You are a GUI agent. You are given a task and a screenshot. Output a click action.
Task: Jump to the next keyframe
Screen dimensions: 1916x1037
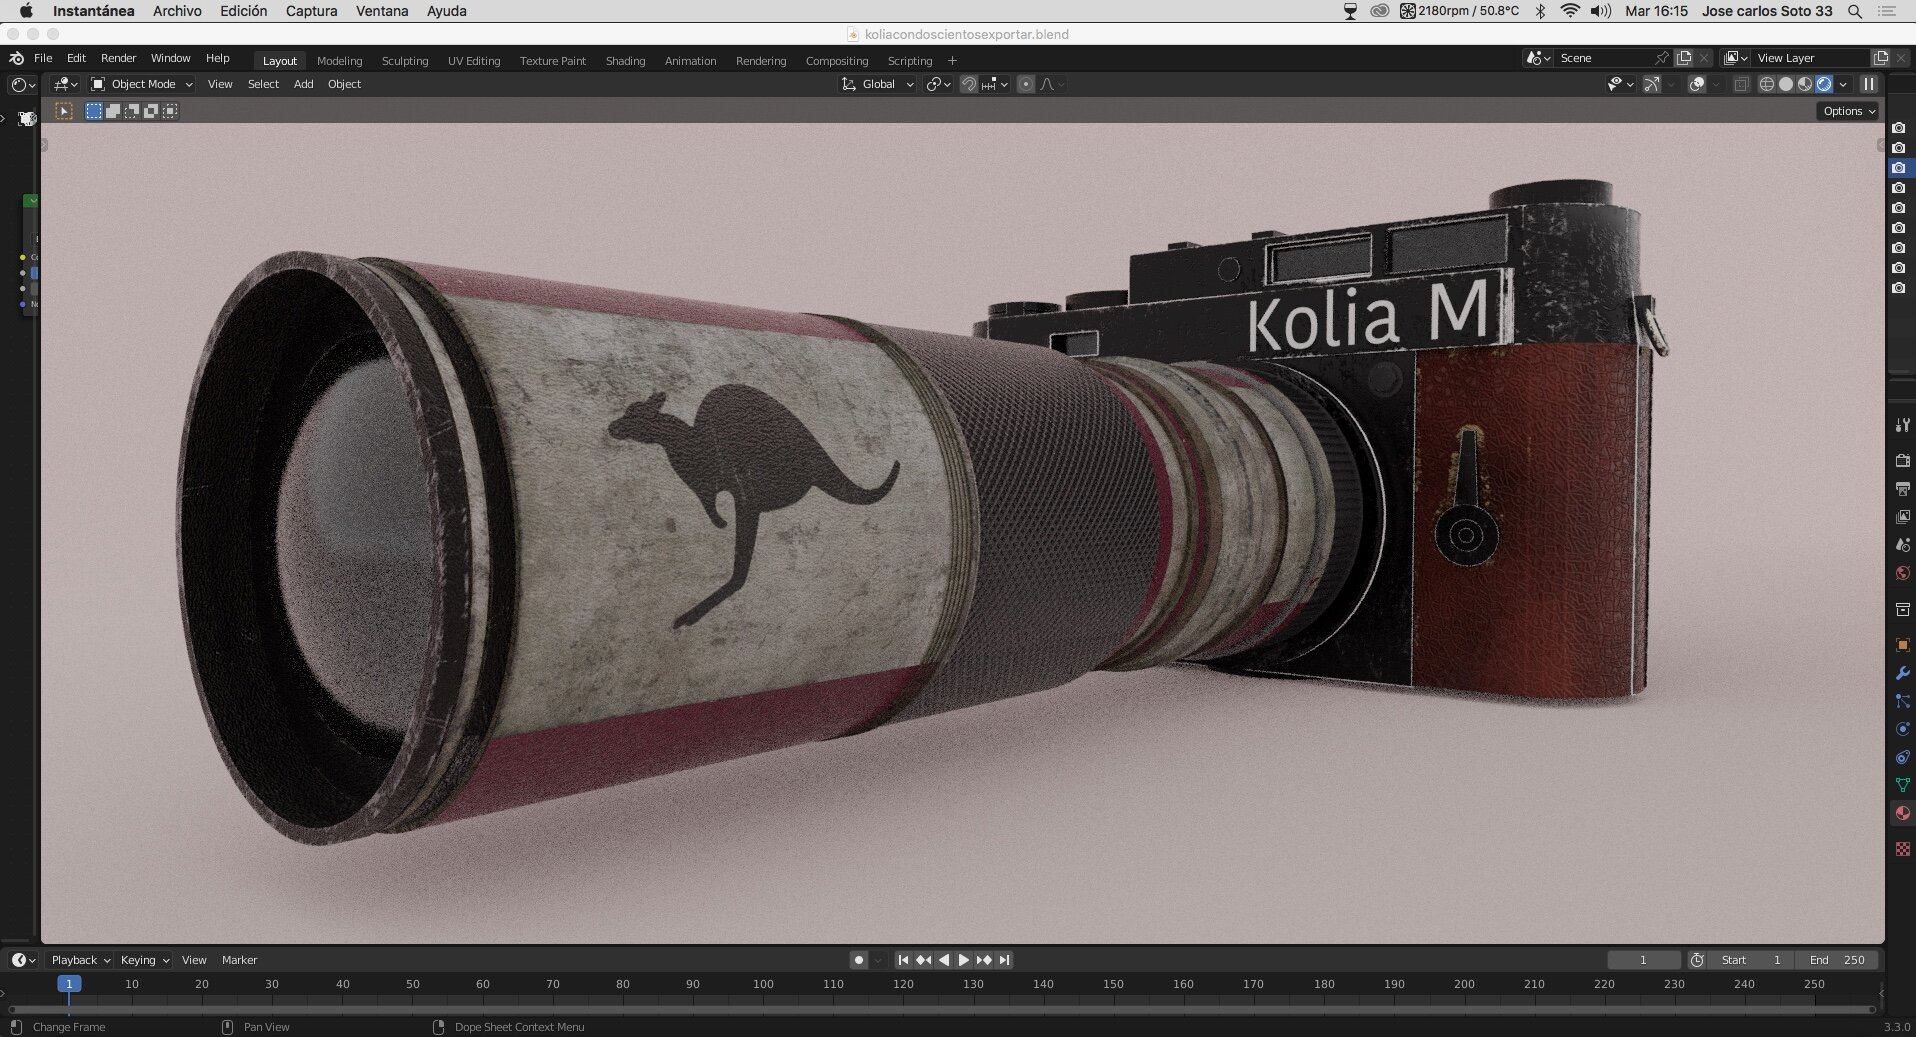tap(984, 960)
